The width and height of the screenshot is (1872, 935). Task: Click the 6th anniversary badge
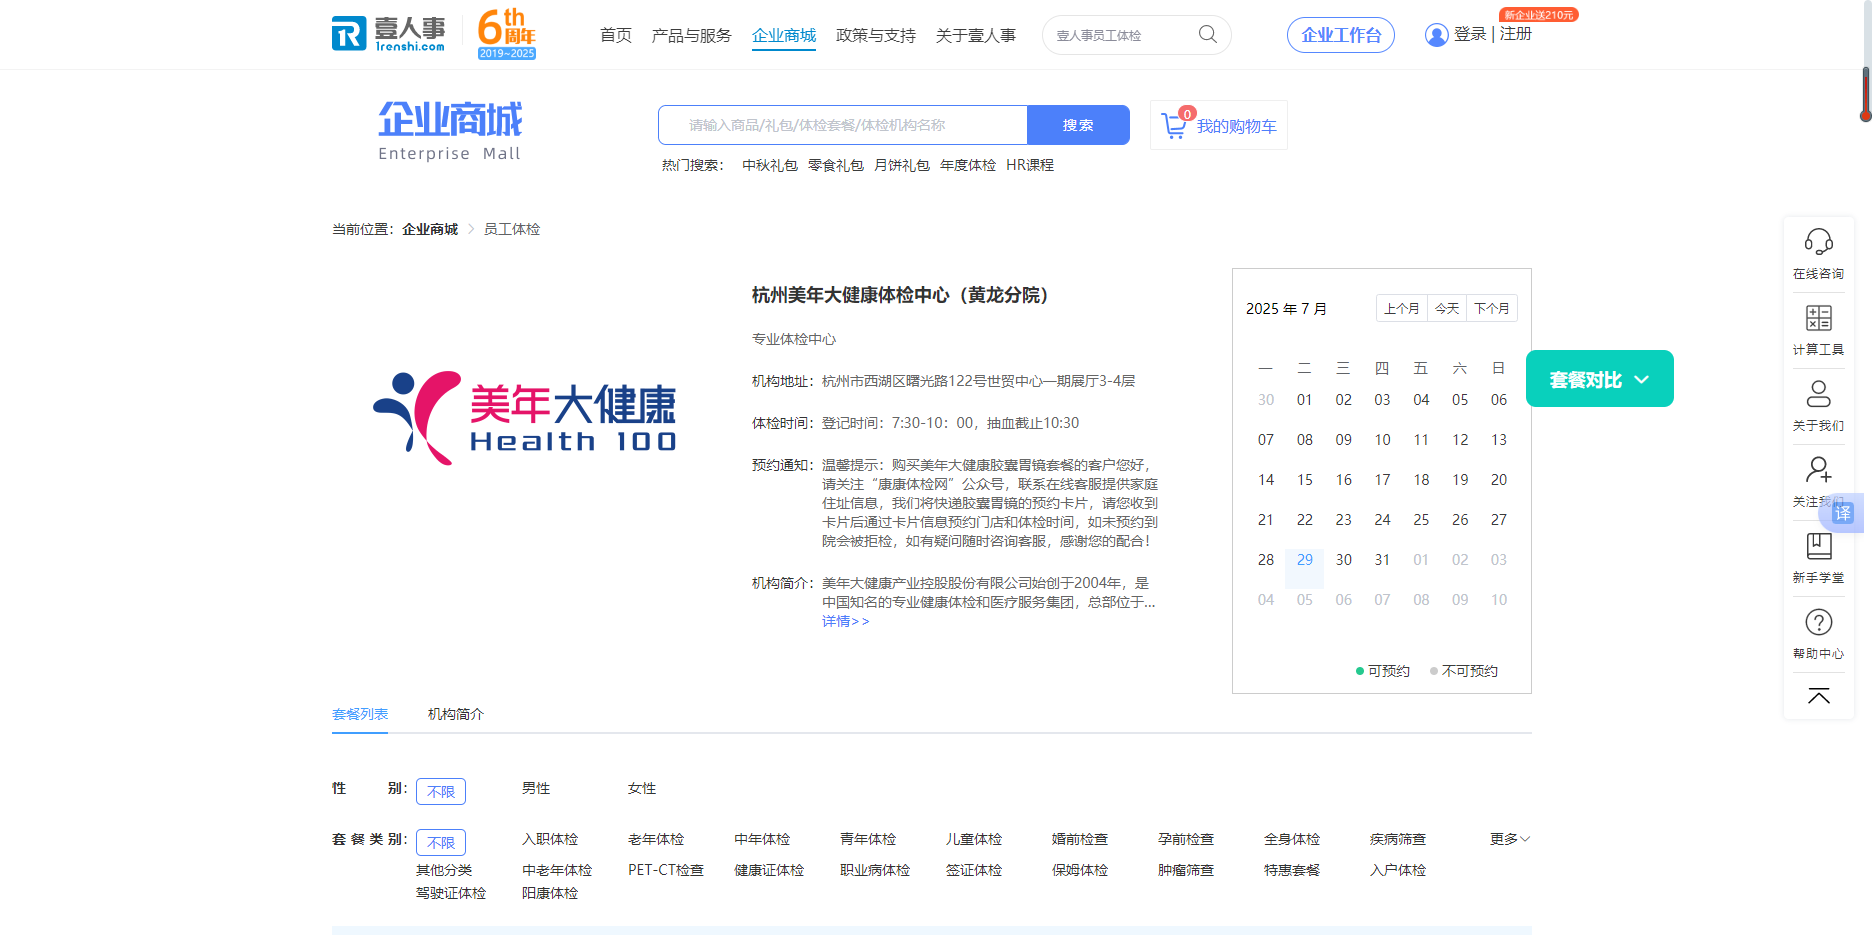(506, 34)
